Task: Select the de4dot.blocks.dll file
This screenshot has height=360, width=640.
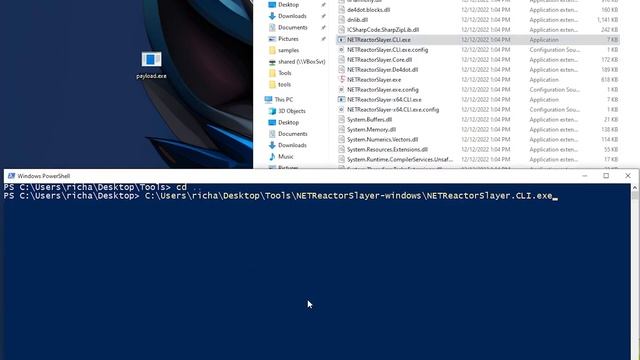Action: [x=368, y=10]
